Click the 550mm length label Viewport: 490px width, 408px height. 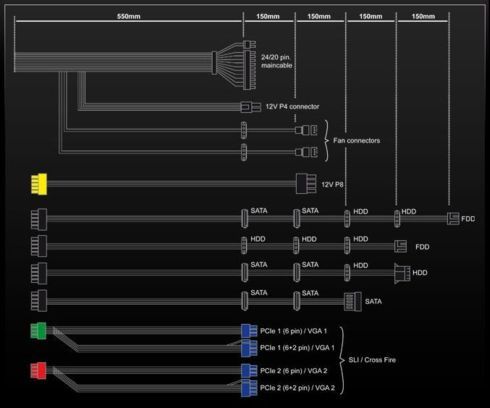(129, 16)
